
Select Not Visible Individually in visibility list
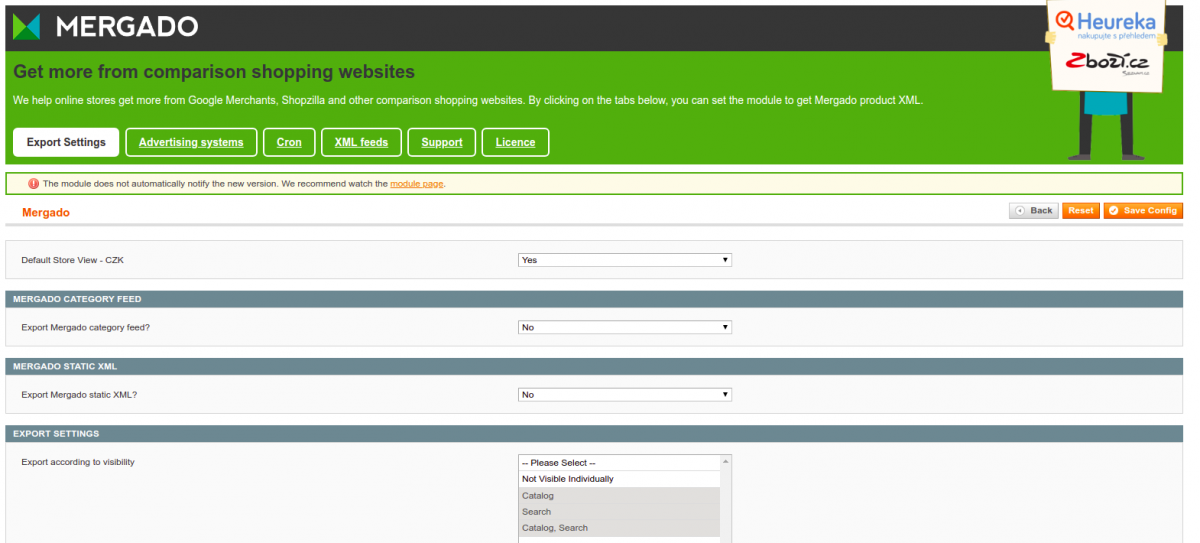[568, 479]
